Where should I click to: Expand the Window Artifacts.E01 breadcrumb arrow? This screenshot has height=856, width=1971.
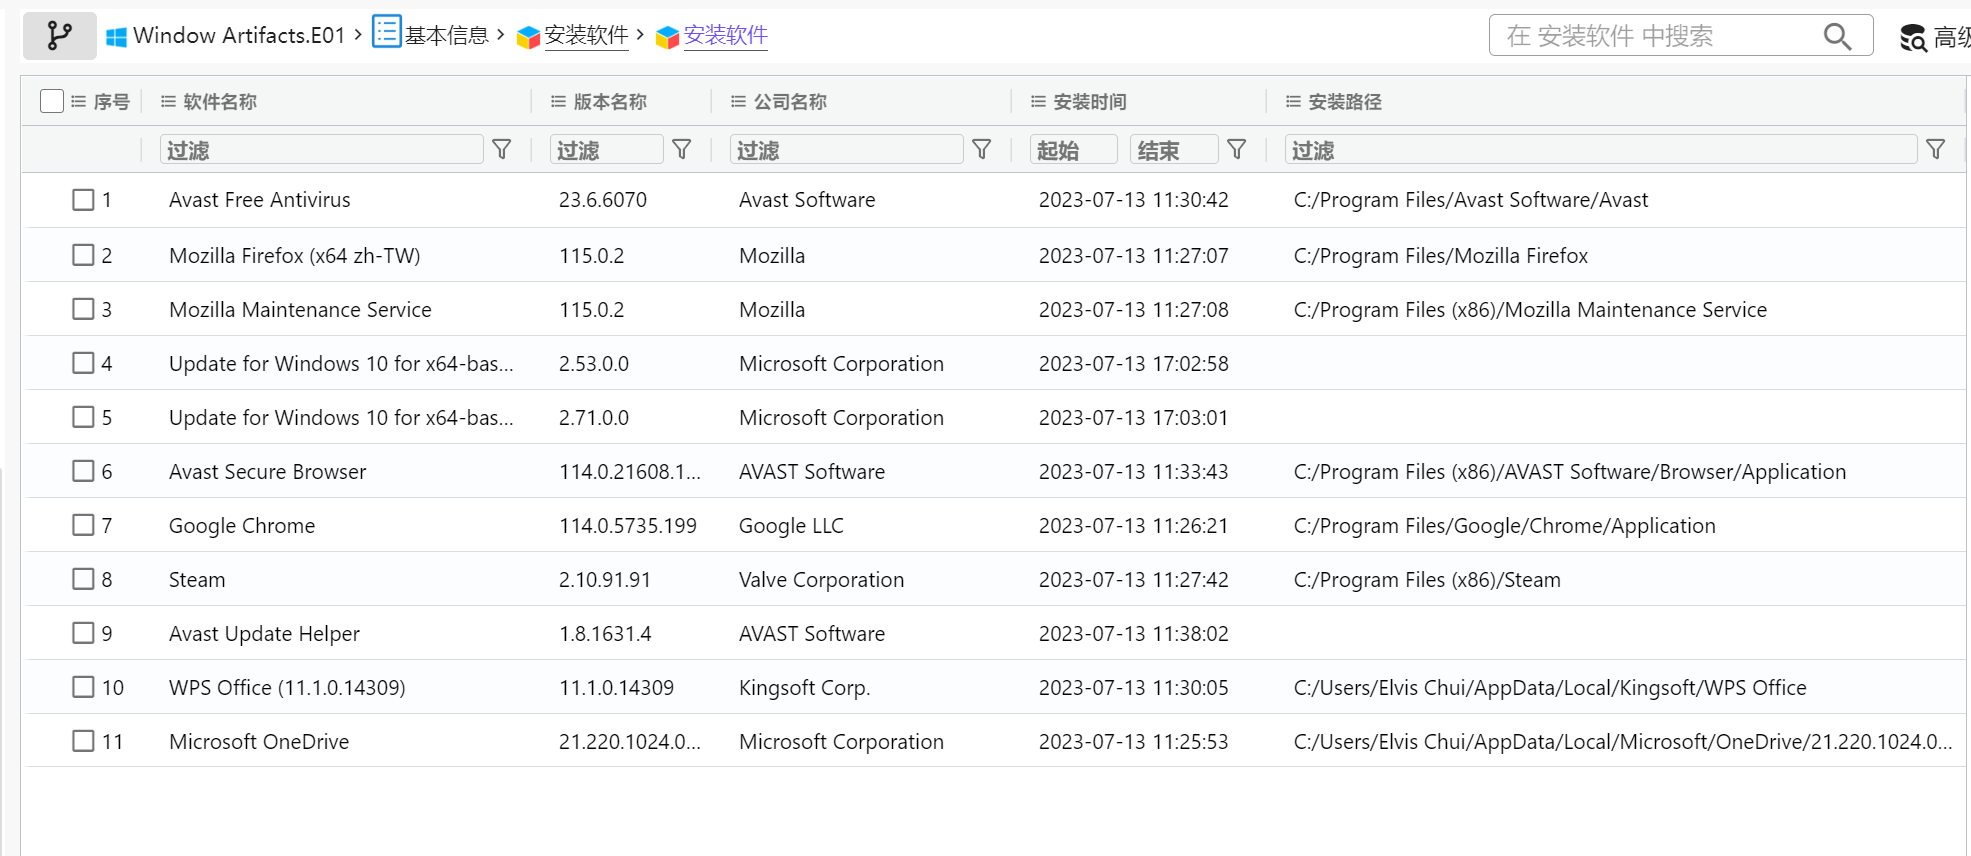tap(358, 35)
